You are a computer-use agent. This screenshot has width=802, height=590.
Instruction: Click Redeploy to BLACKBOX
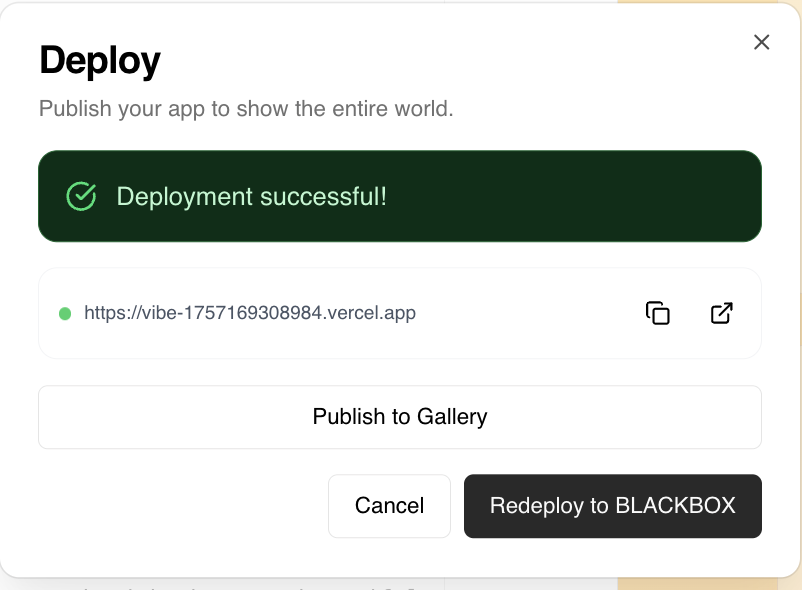613,506
